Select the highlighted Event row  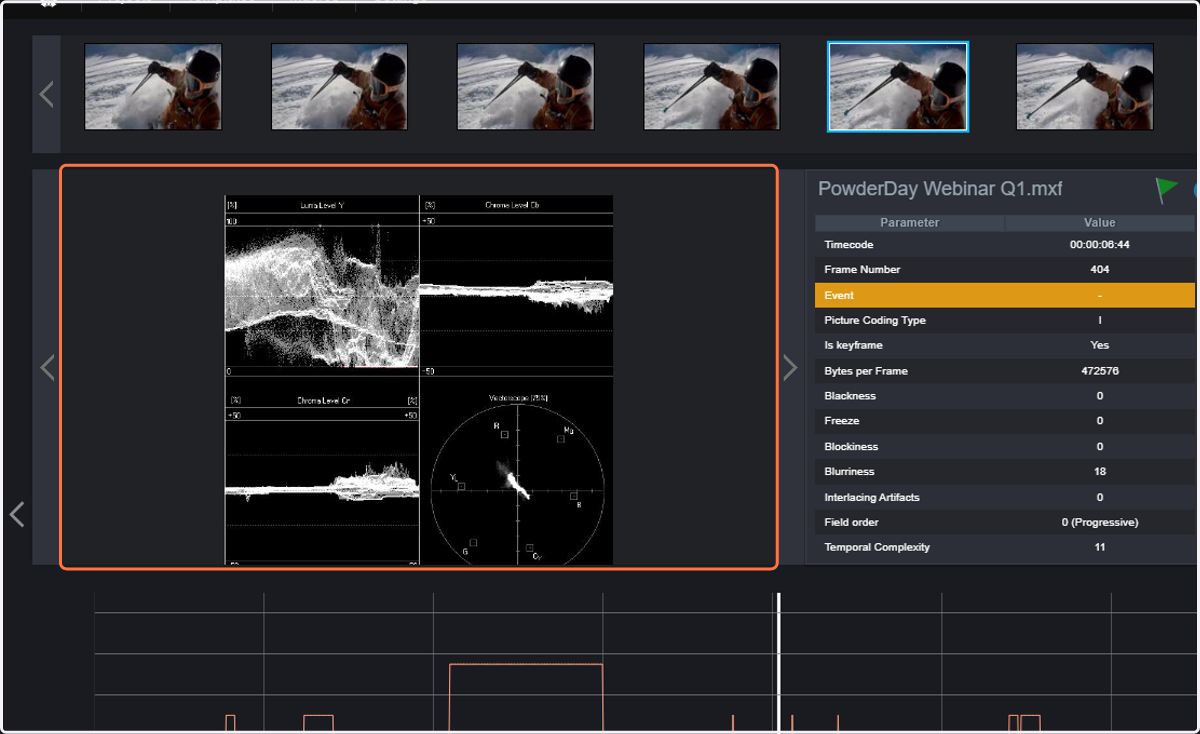tap(1005, 295)
